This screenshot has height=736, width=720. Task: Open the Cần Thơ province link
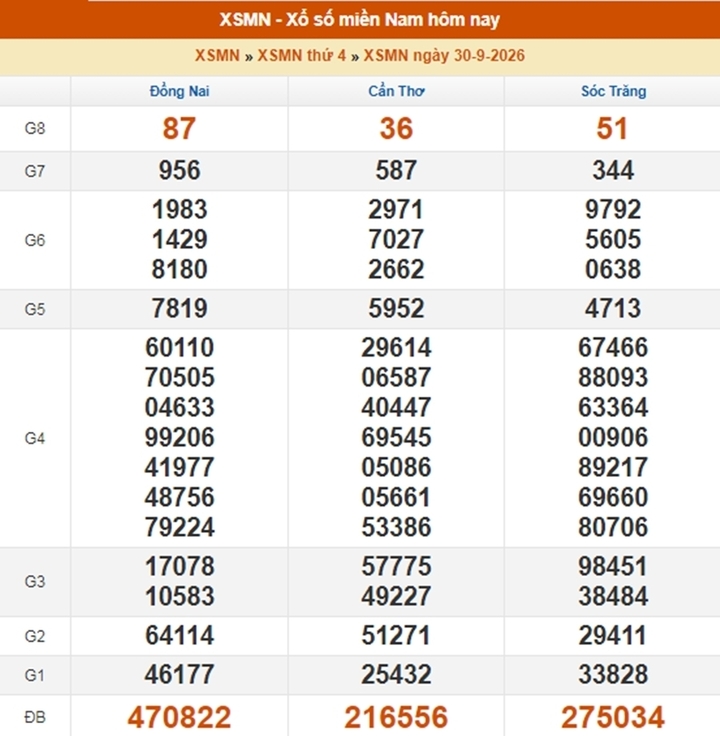point(396,91)
